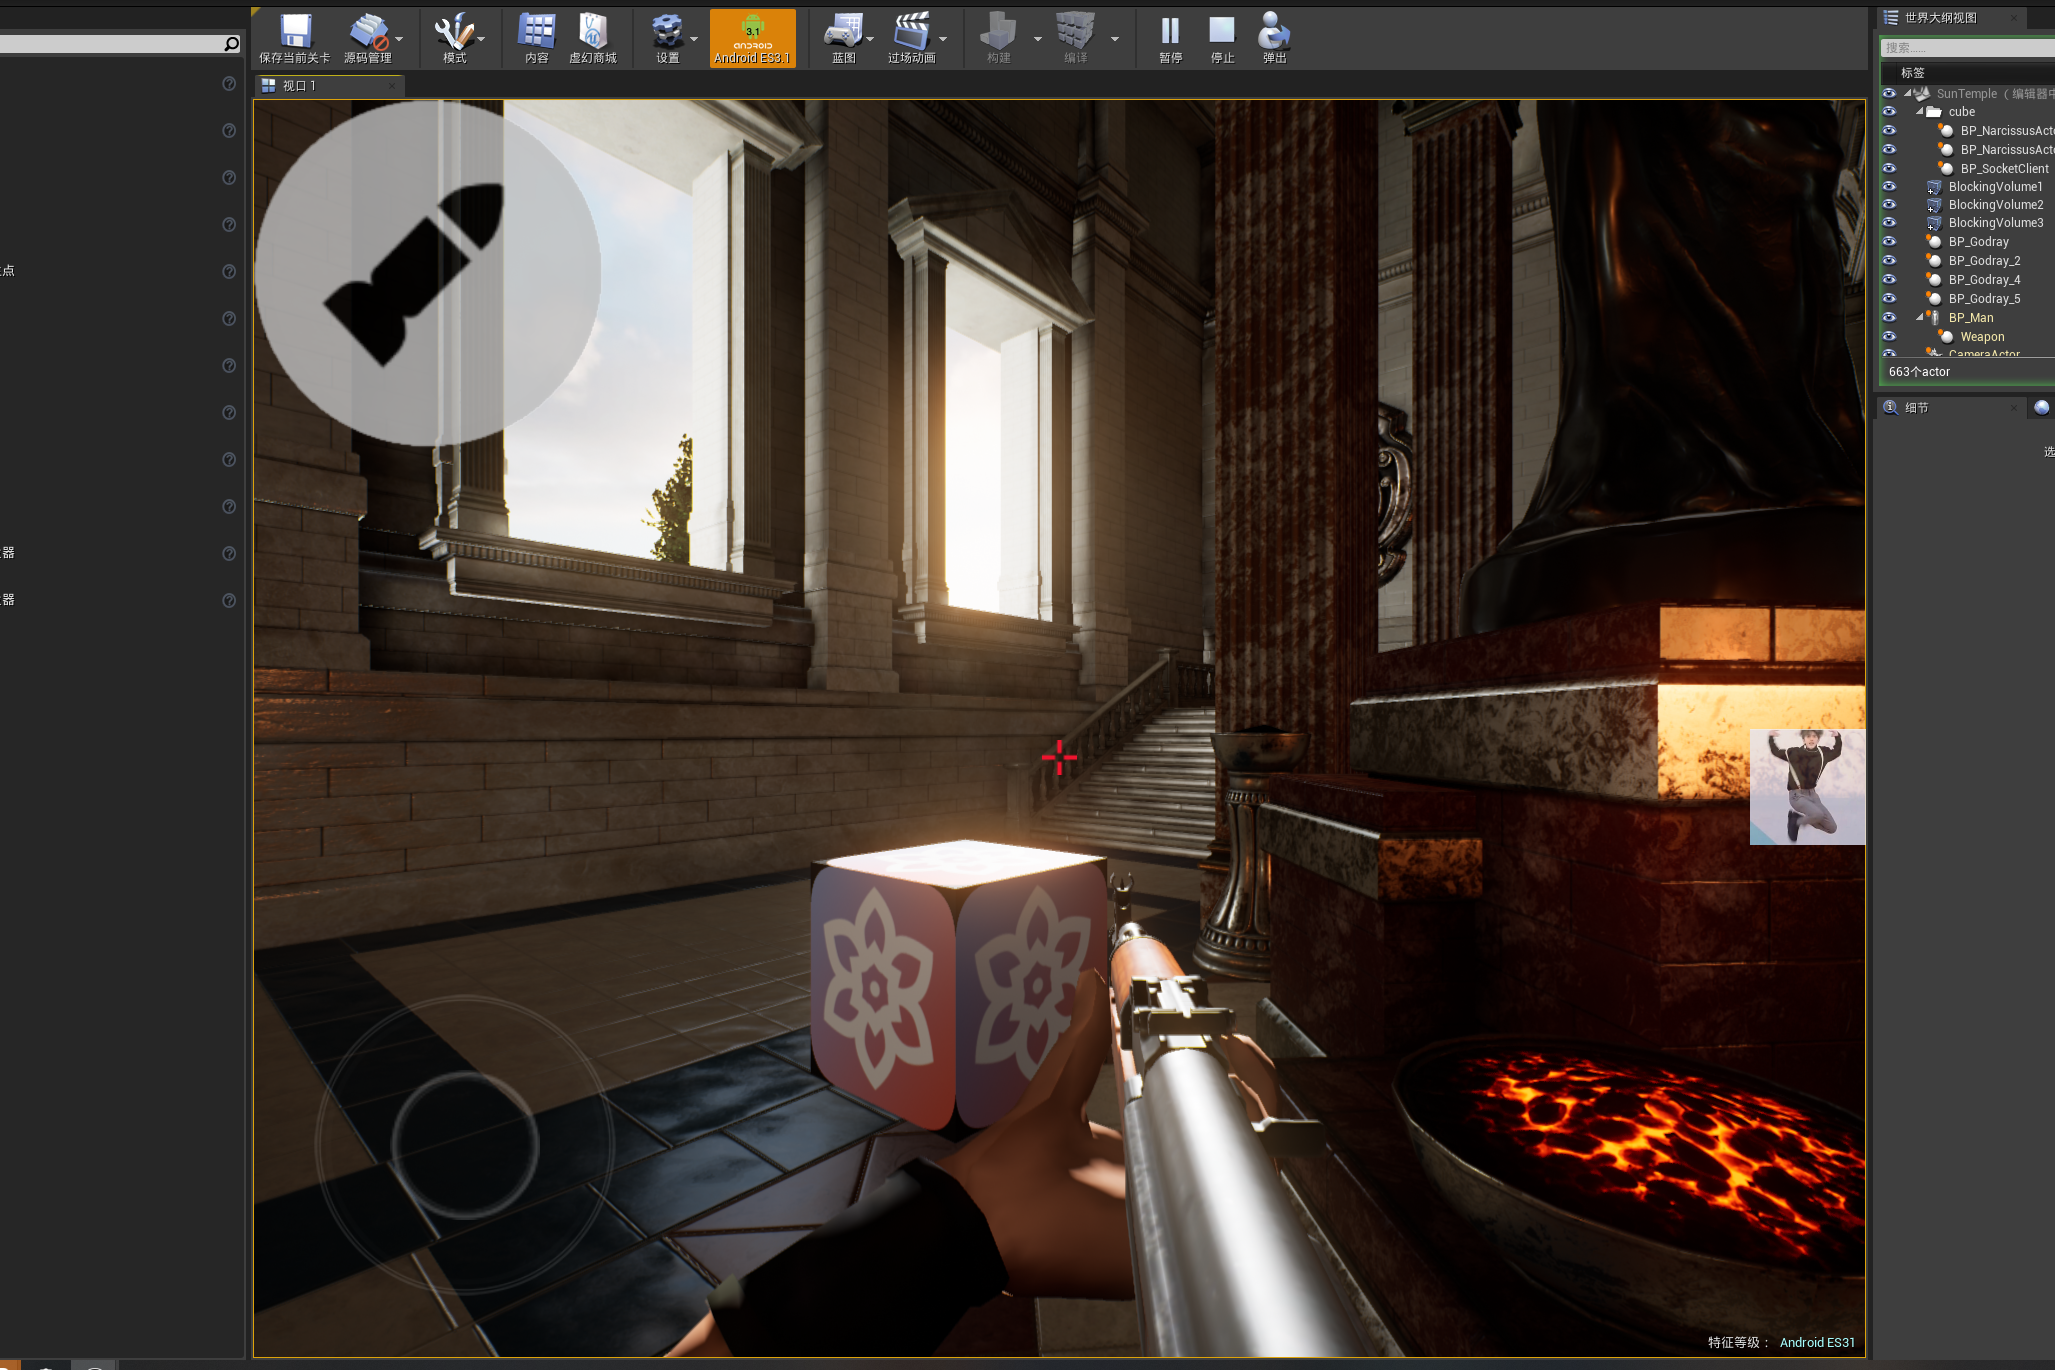Open the Settings (设置) gear icon

pos(666,32)
